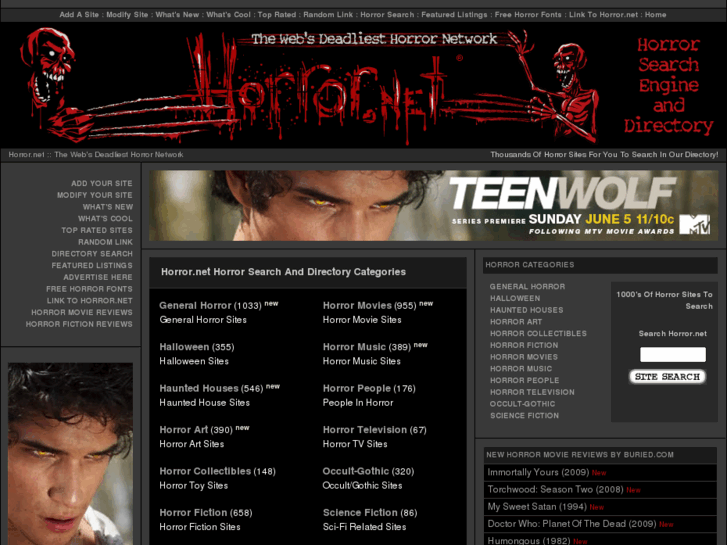The image size is (727, 545).
Task: Click inside the Search Horror.net text field
Action: tap(673, 354)
